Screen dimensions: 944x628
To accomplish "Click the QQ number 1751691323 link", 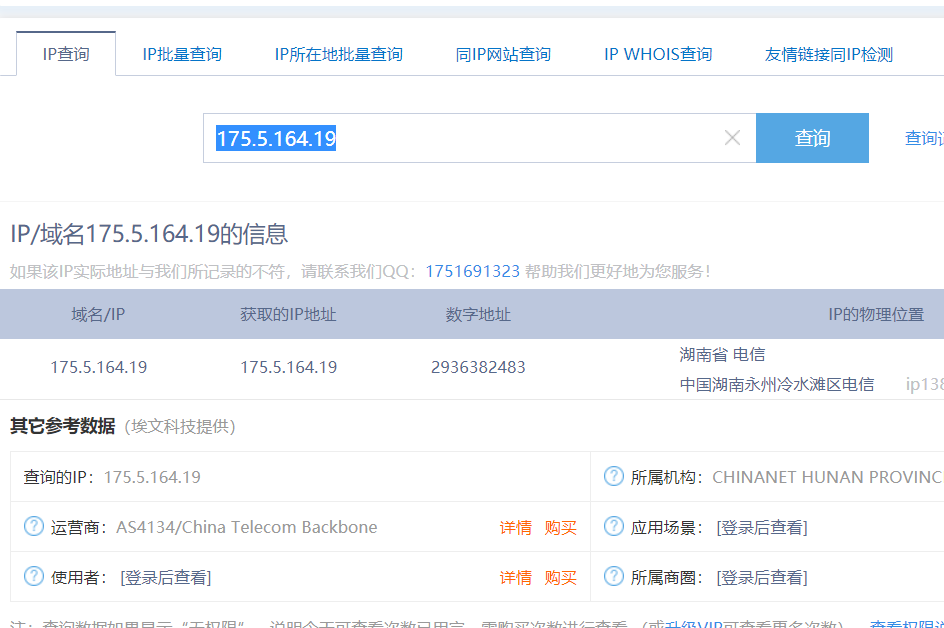I will [x=472, y=271].
